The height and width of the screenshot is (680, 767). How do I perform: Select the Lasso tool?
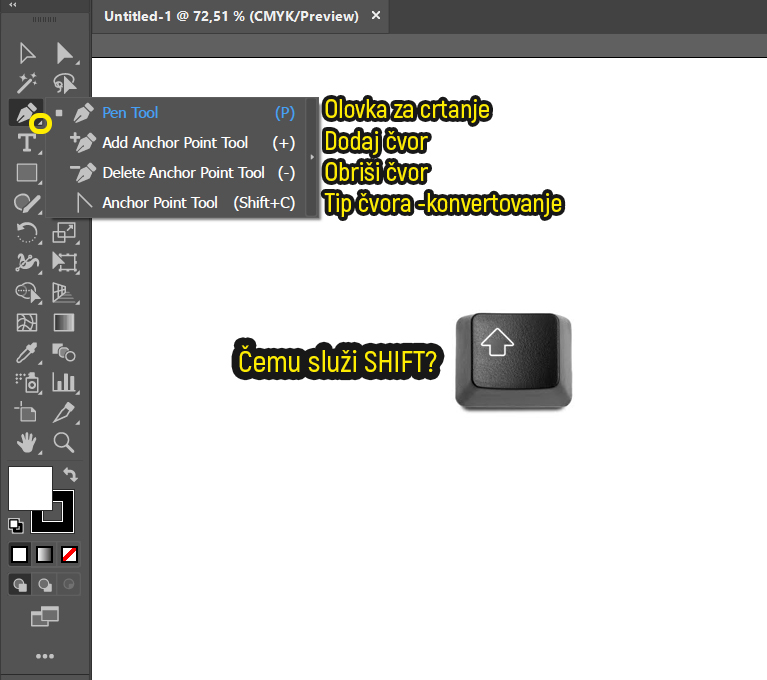click(65, 83)
